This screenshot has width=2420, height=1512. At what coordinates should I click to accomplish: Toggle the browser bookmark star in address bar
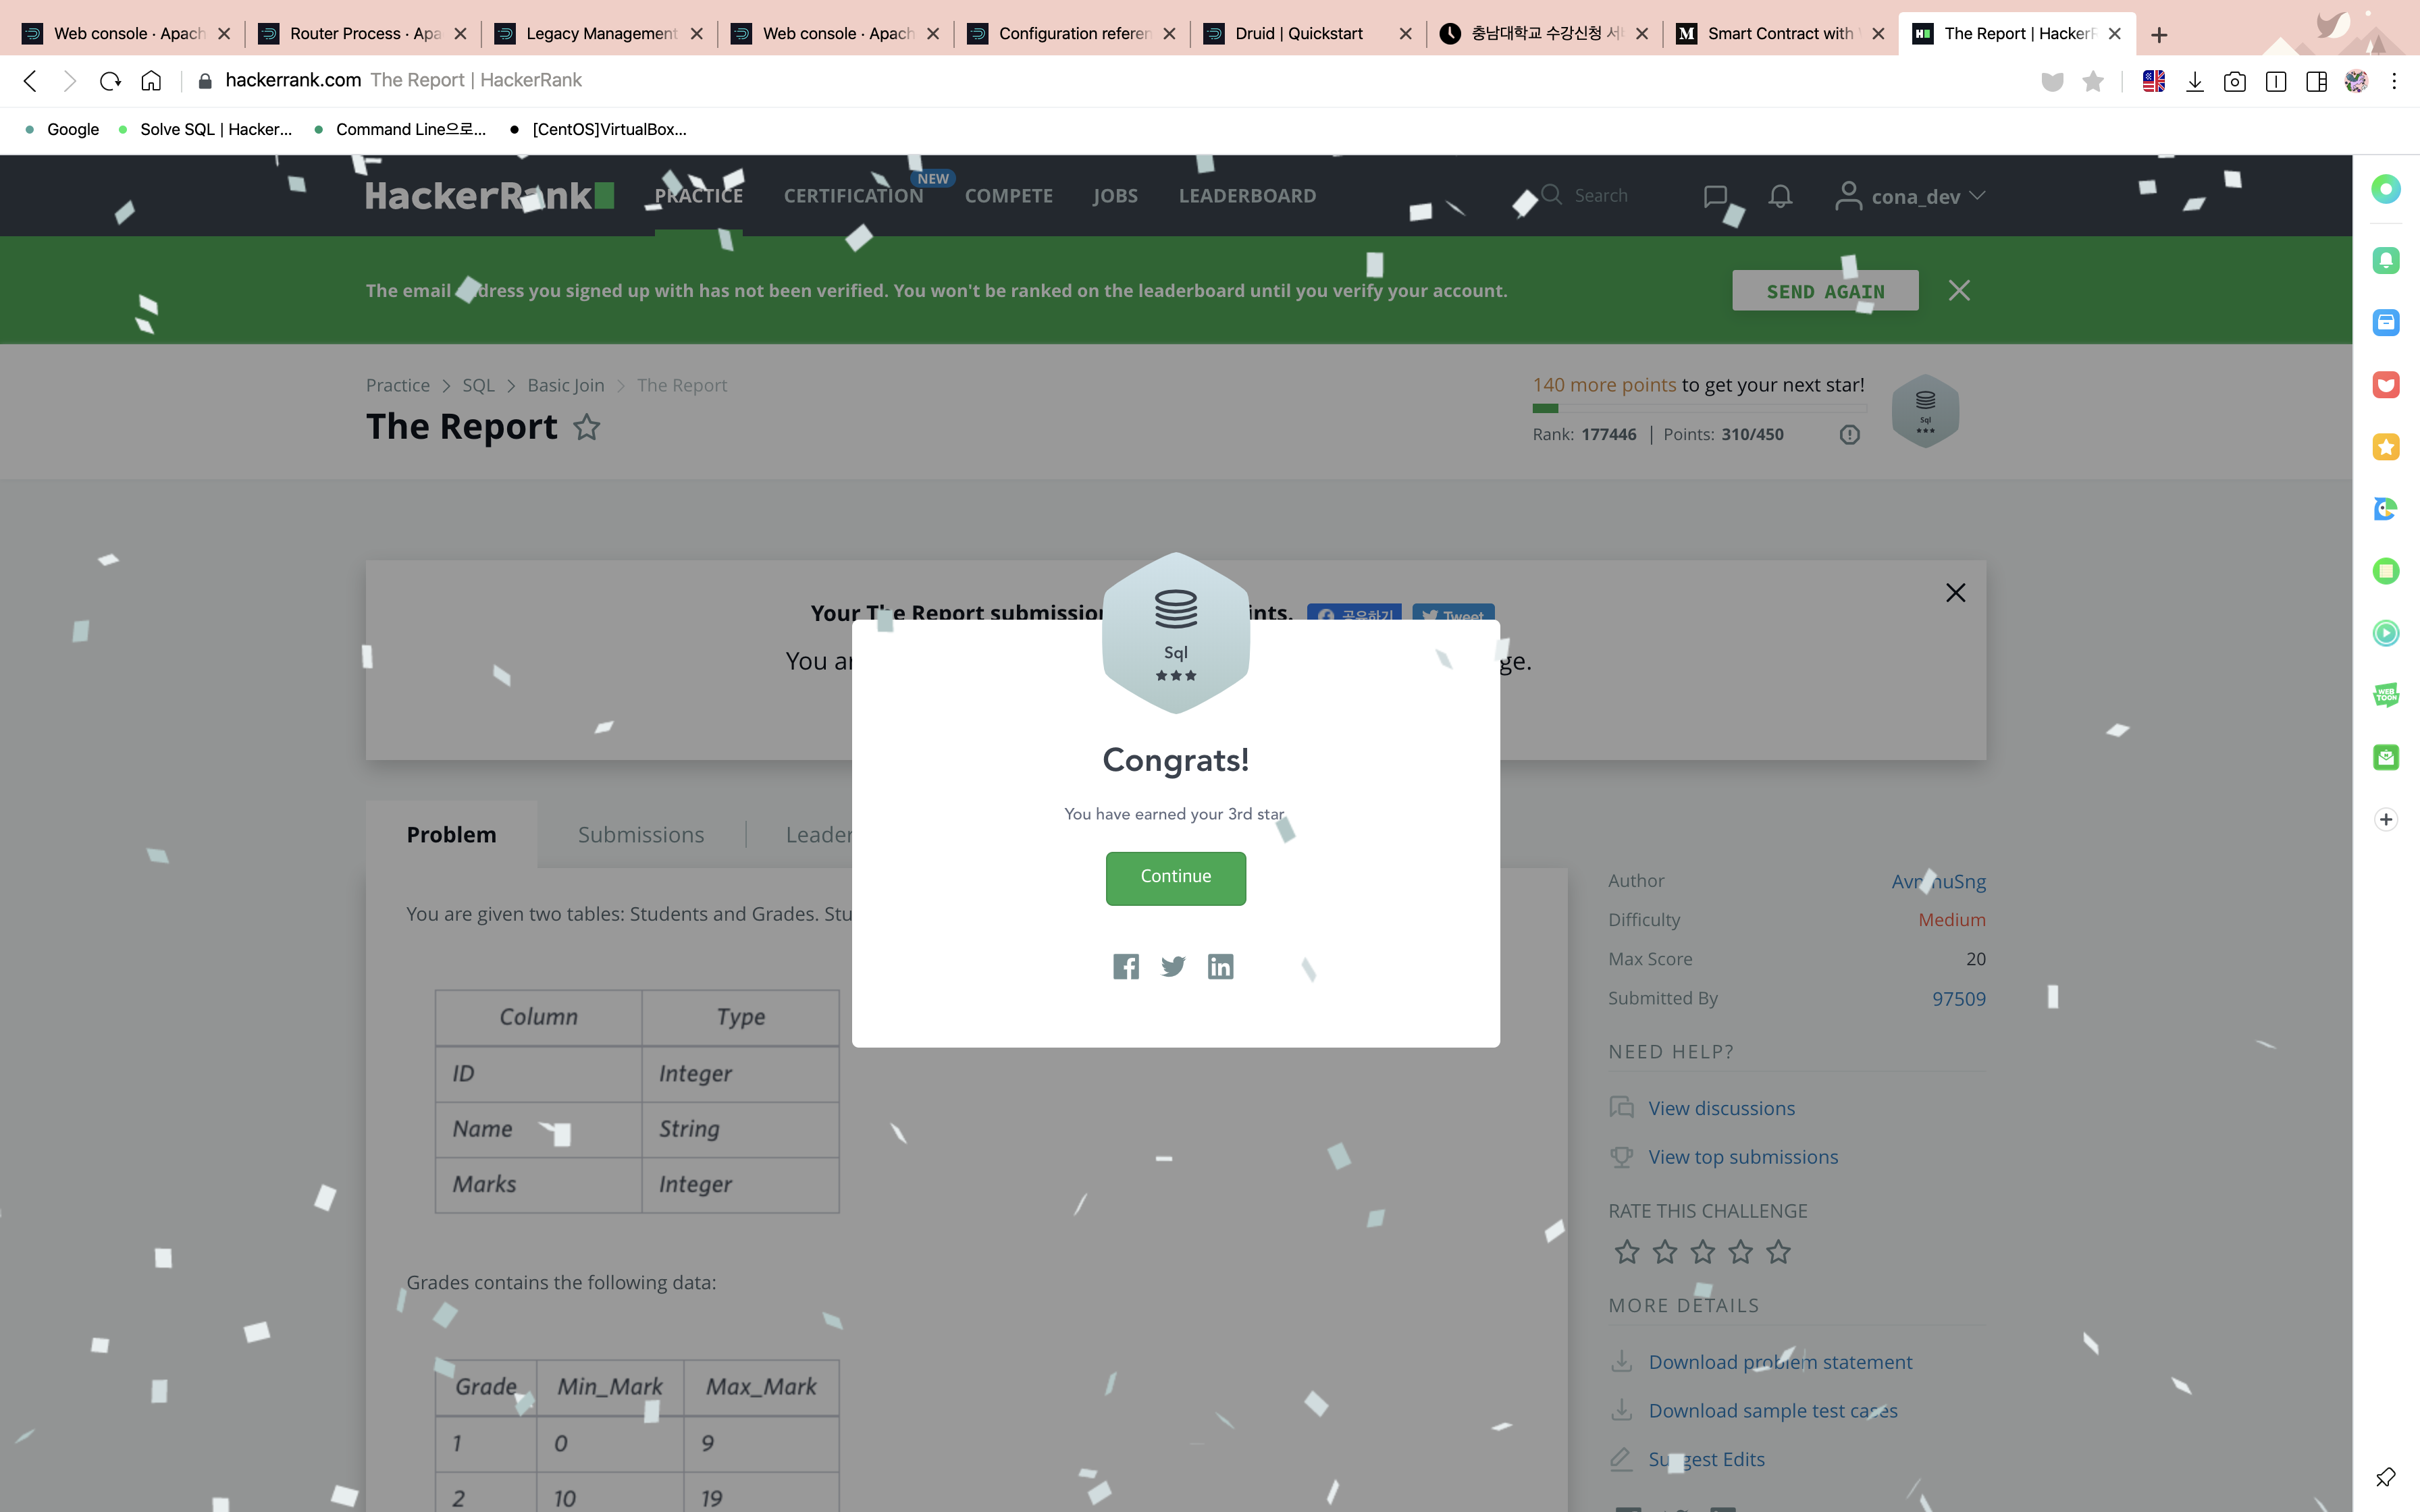2093,82
